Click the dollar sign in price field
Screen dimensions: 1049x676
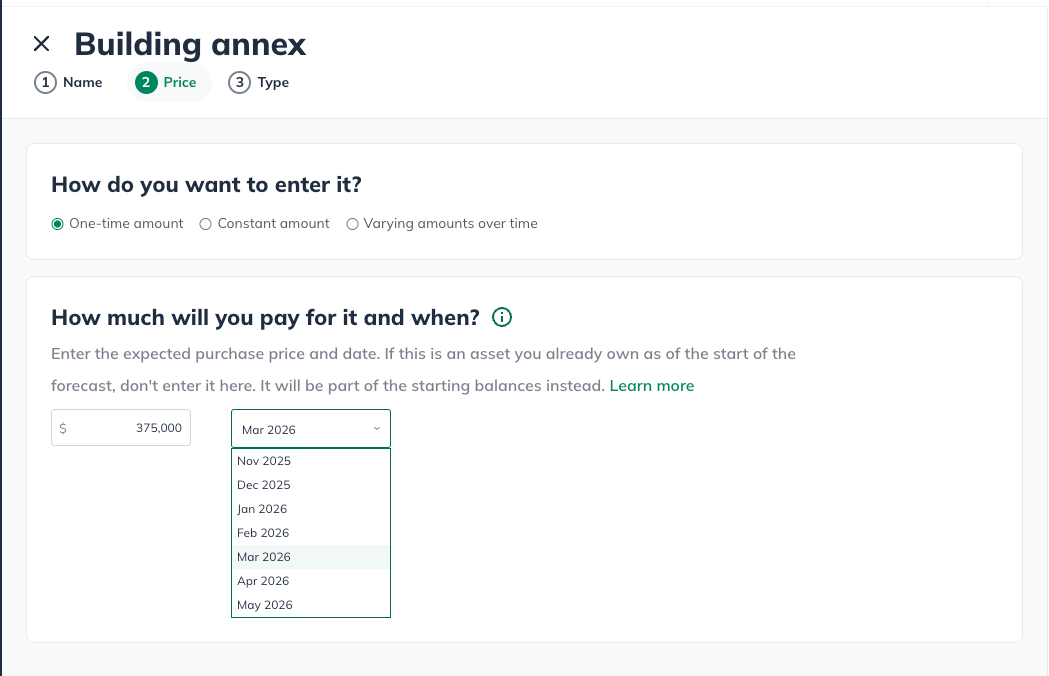click(x=63, y=428)
